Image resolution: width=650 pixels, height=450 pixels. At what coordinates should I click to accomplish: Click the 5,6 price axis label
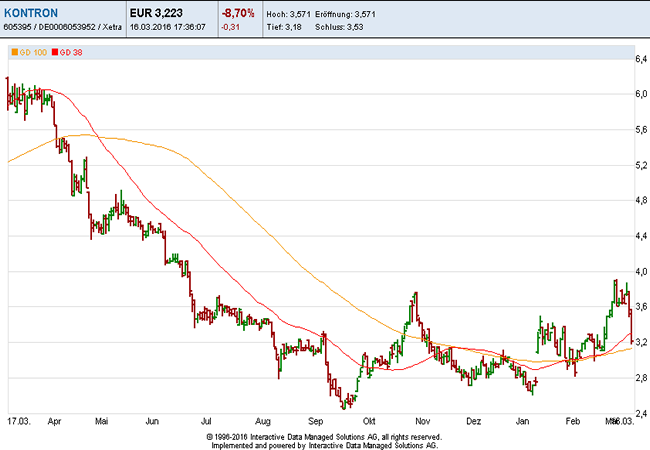point(641,130)
